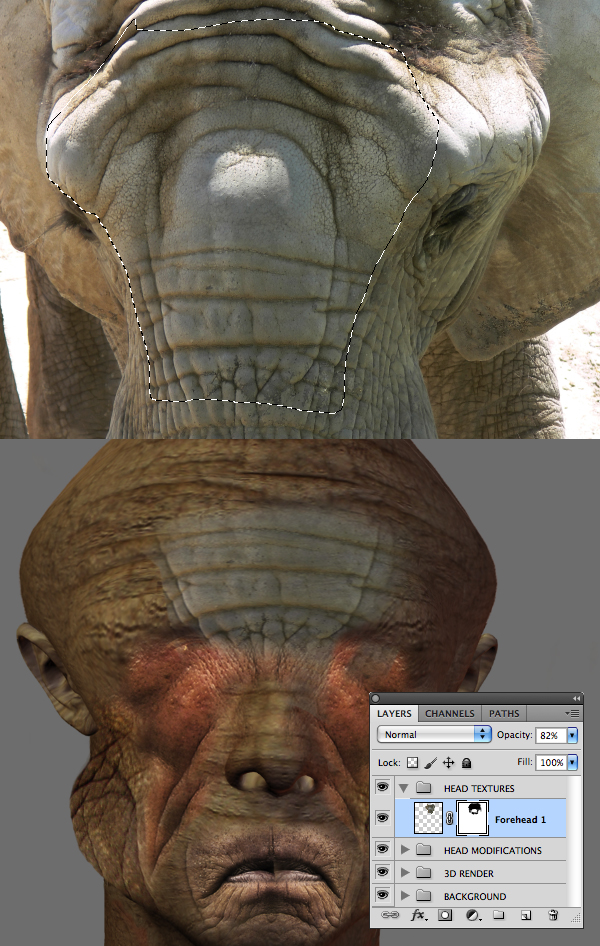Hide the 3D RENDER group
600x946 pixels.
382,872
